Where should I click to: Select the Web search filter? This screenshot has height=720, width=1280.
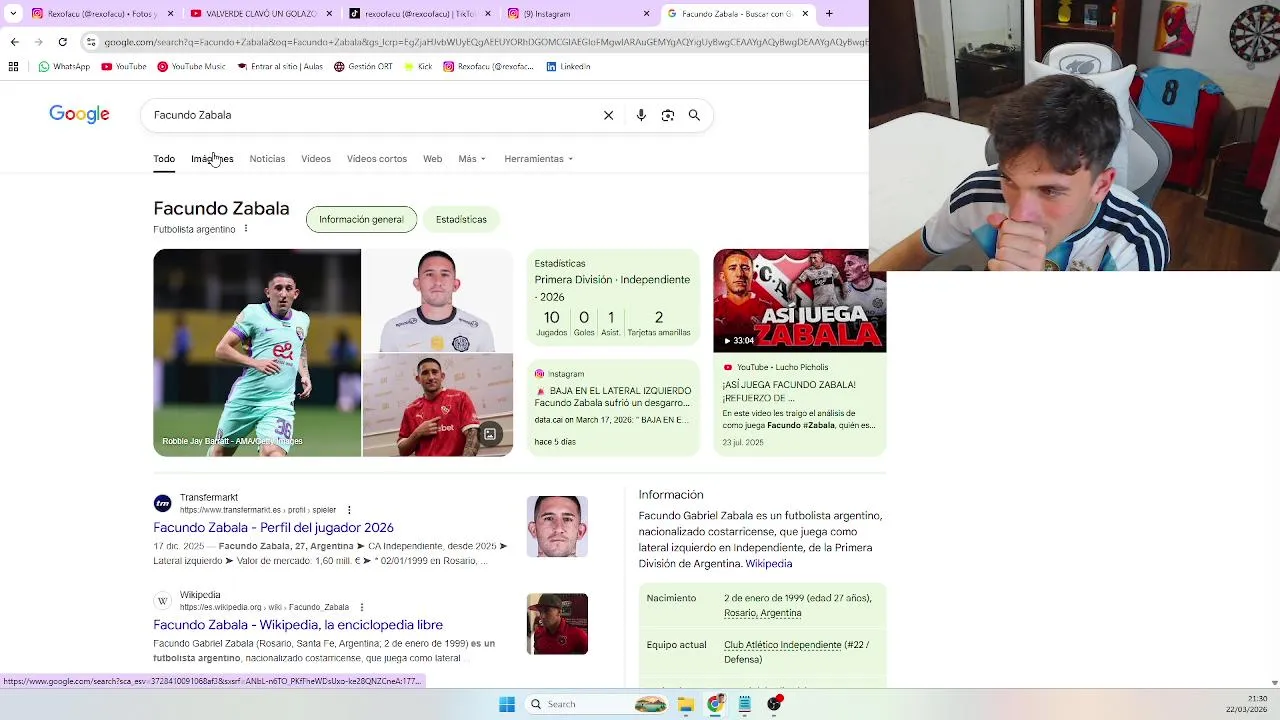[432, 159]
